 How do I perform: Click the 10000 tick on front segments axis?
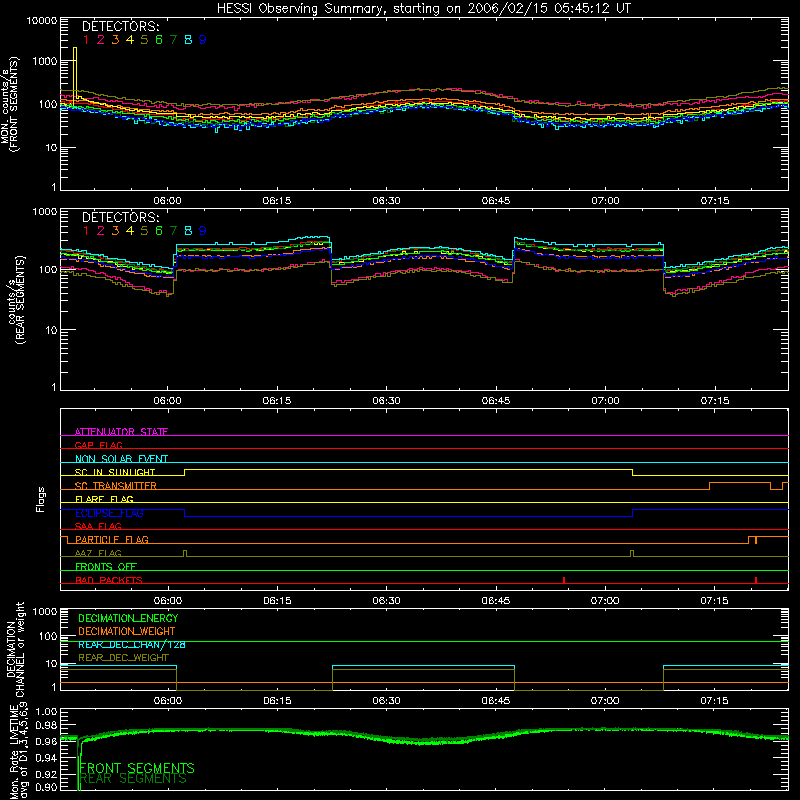click(42, 20)
